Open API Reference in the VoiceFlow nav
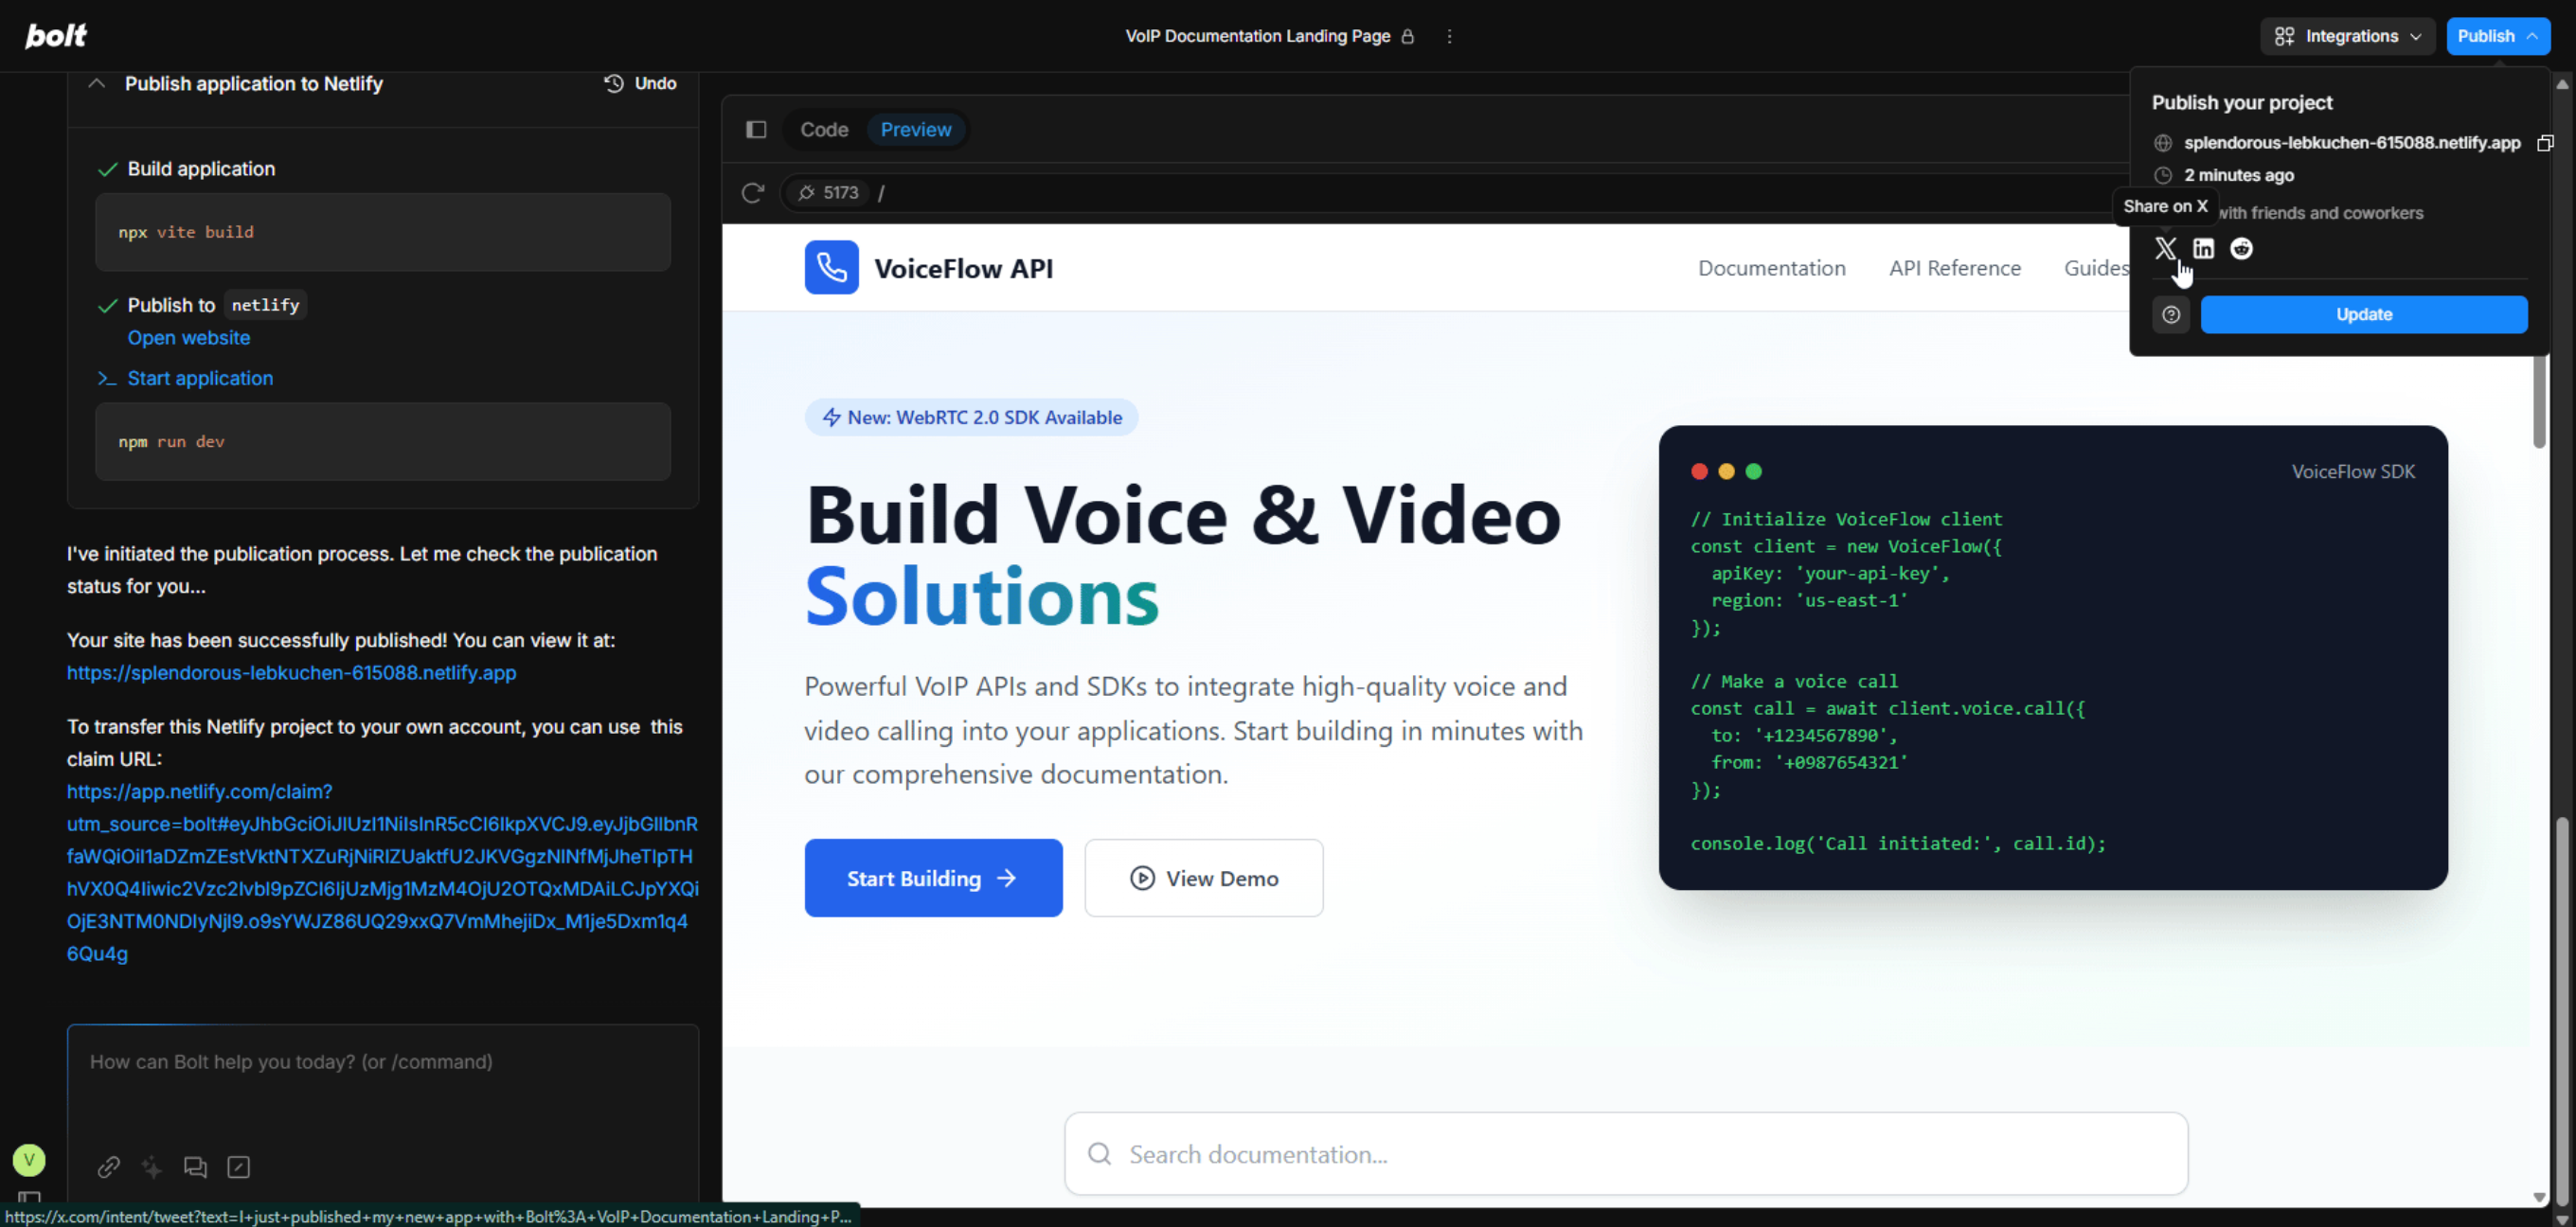The image size is (2576, 1227). point(1955,268)
